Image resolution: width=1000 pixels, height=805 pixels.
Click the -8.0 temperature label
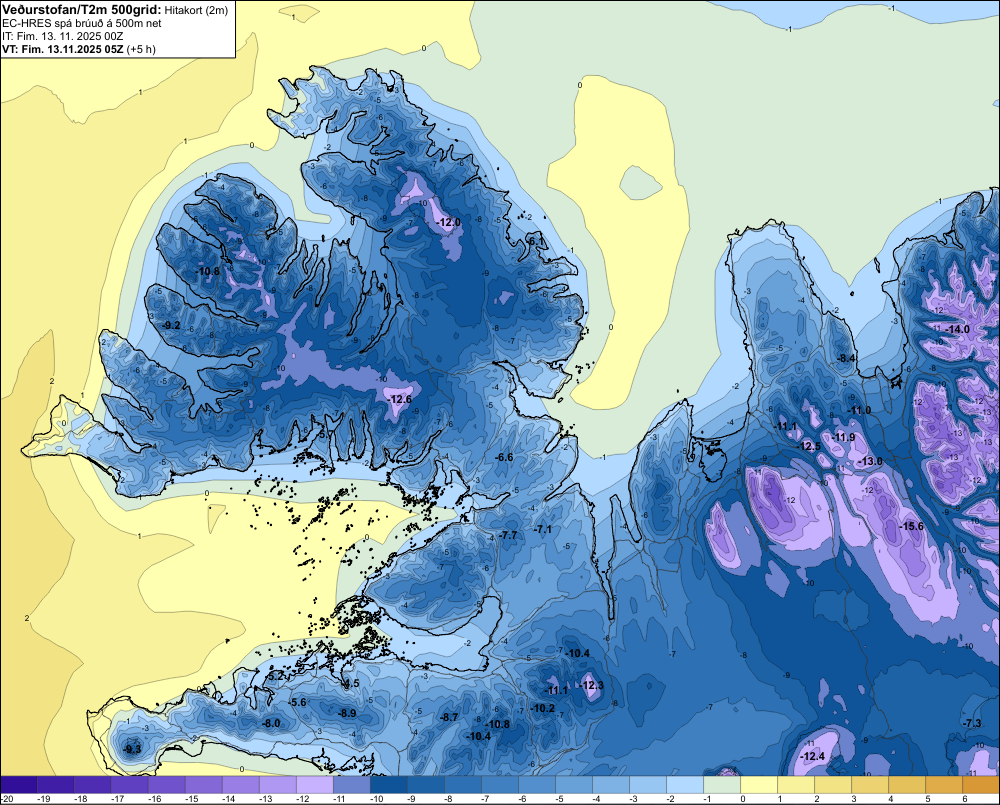coord(272,723)
